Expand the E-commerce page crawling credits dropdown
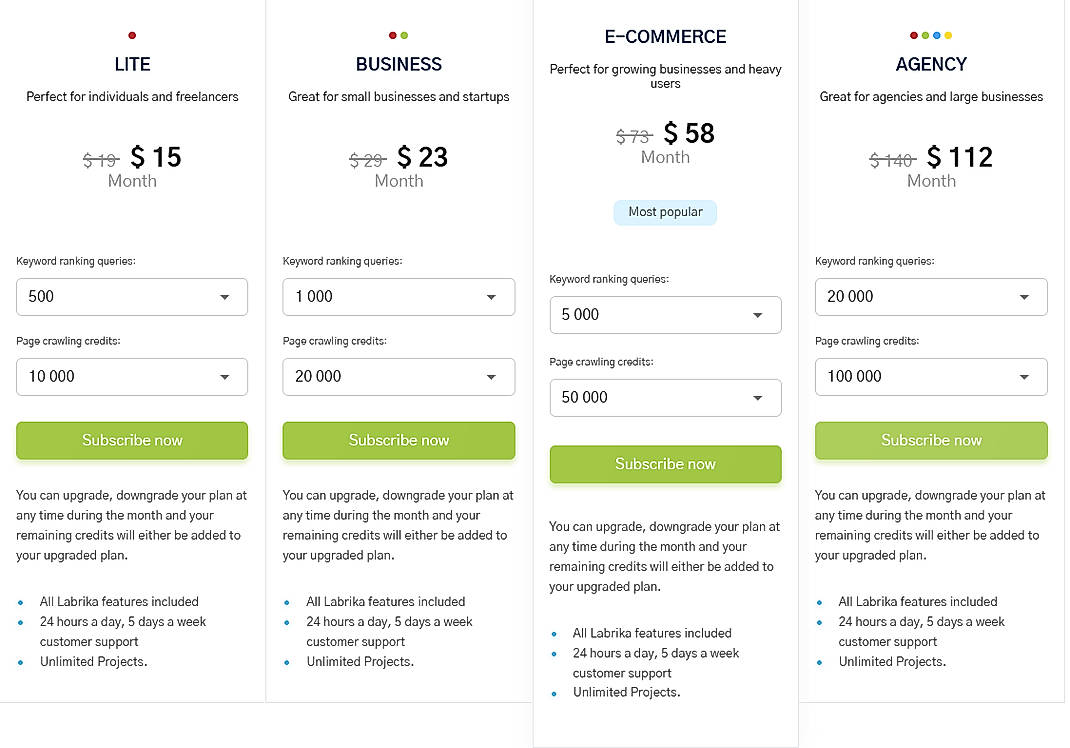The width and height of the screenshot is (1070, 748). (665, 397)
